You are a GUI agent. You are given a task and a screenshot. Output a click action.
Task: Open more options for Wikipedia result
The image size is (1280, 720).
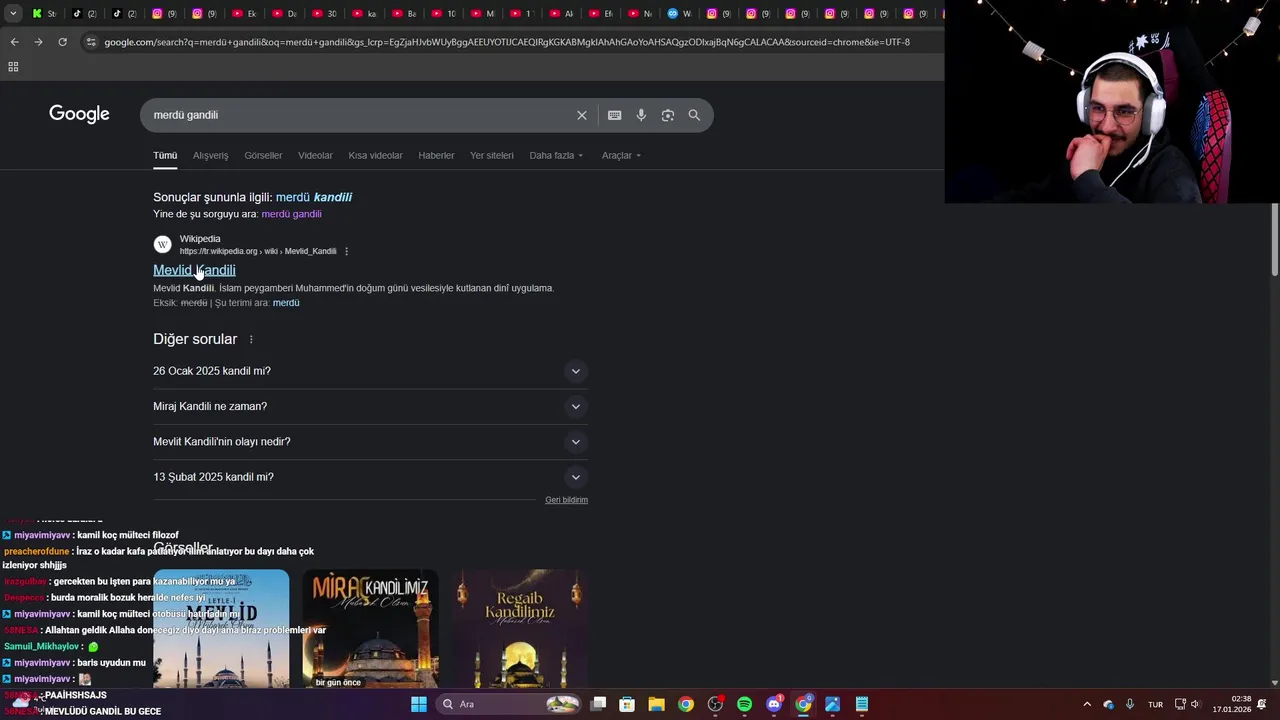pos(347,251)
